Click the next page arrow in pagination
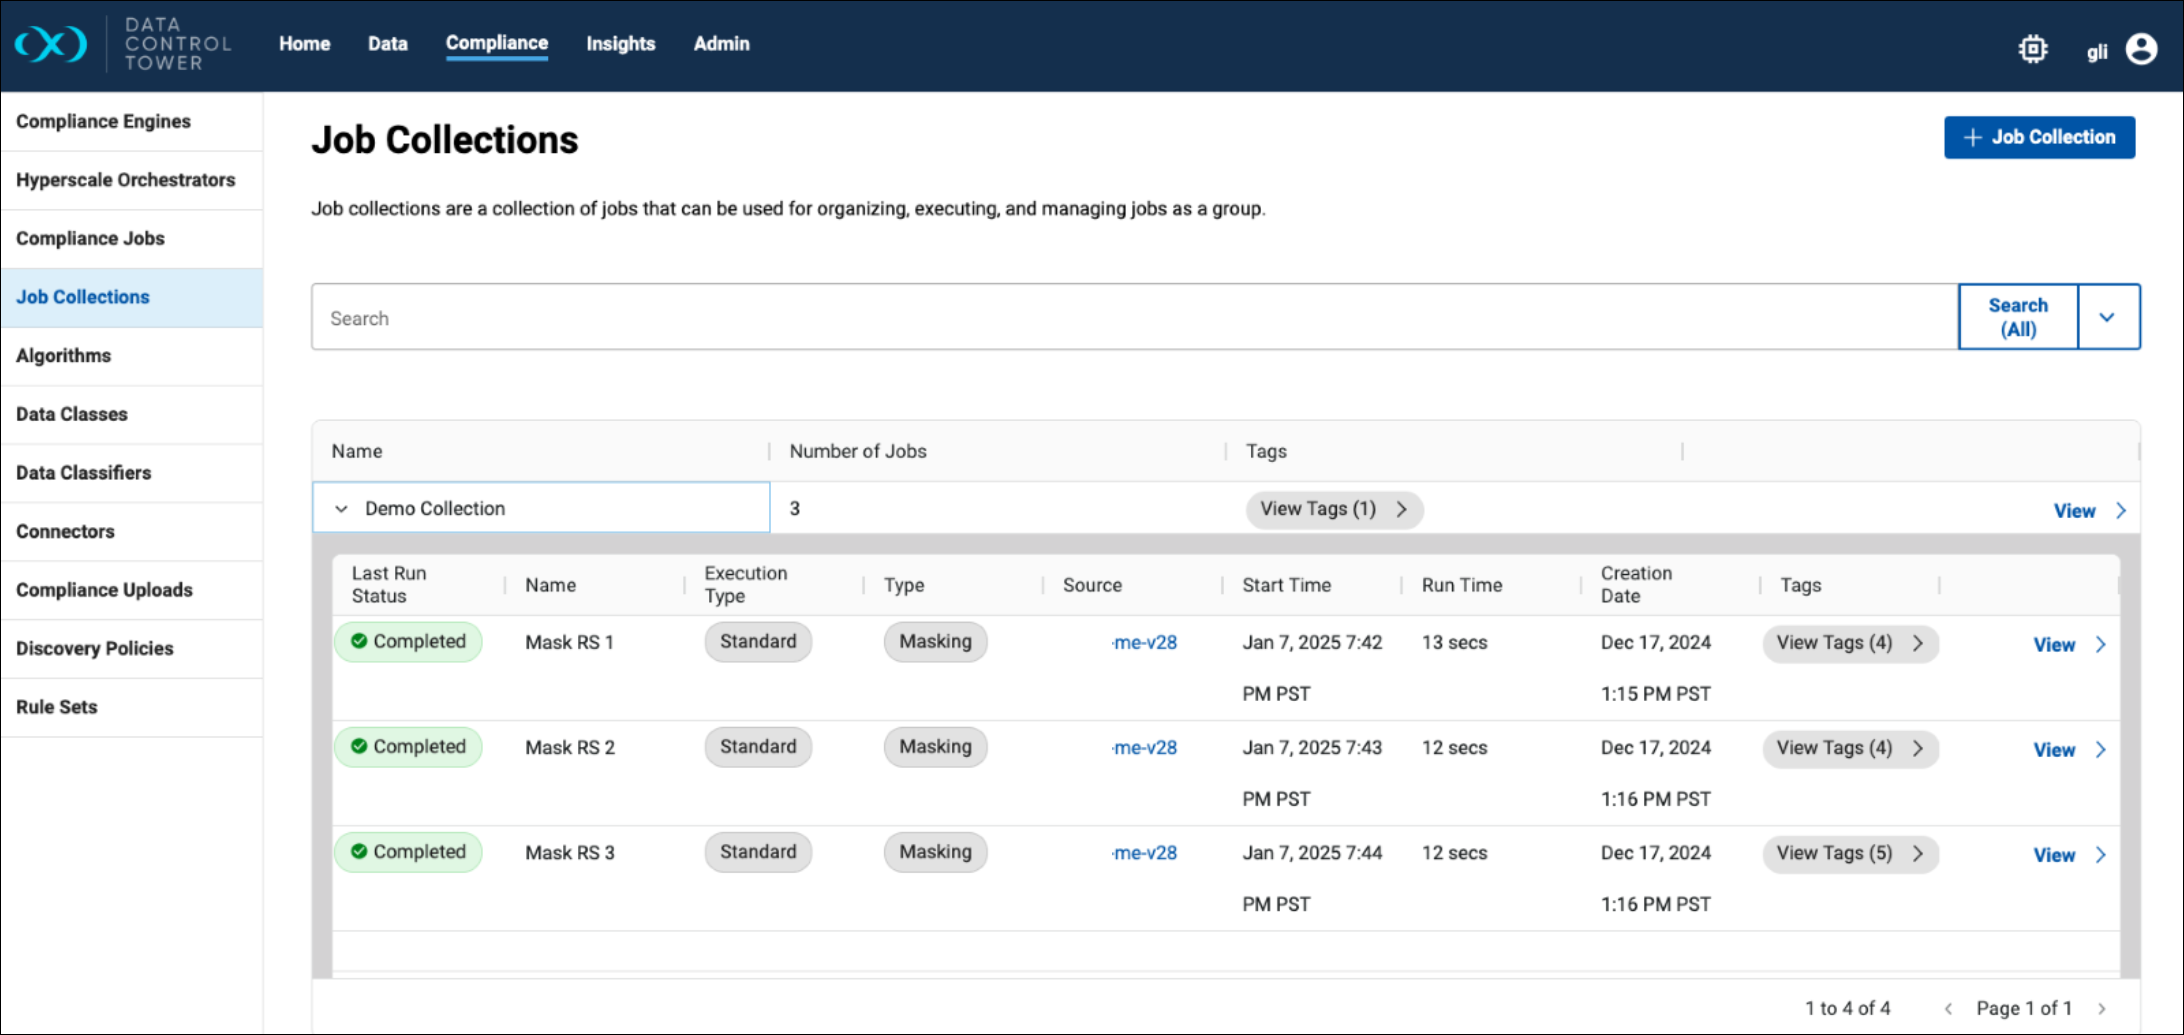 coord(2102,1009)
